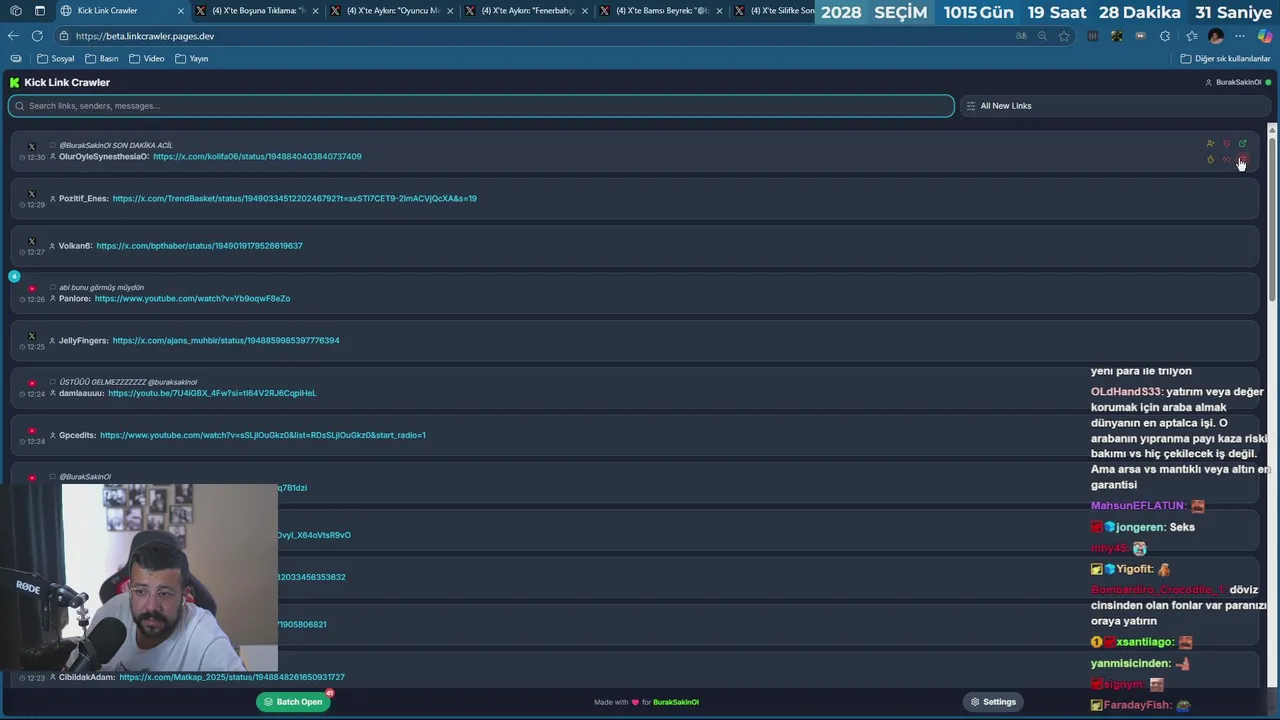Open the workspaces icon at top-left of browser
Image resolution: width=1280 pixels, height=720 pixels.
[15, 11]
